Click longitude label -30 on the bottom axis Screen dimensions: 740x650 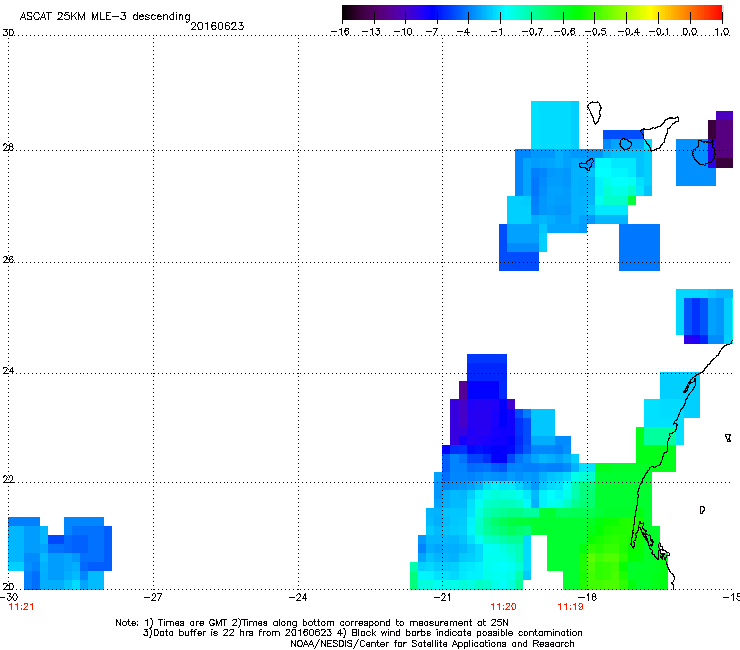(9, 597)
